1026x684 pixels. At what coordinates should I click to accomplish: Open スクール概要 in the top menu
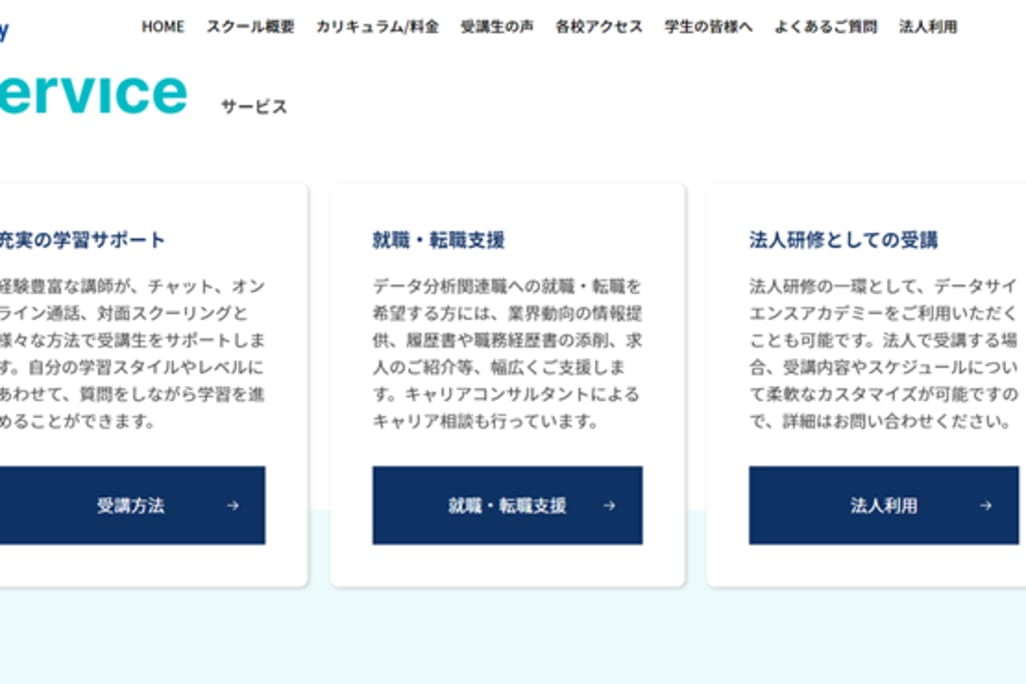click(x=250, y=27)
